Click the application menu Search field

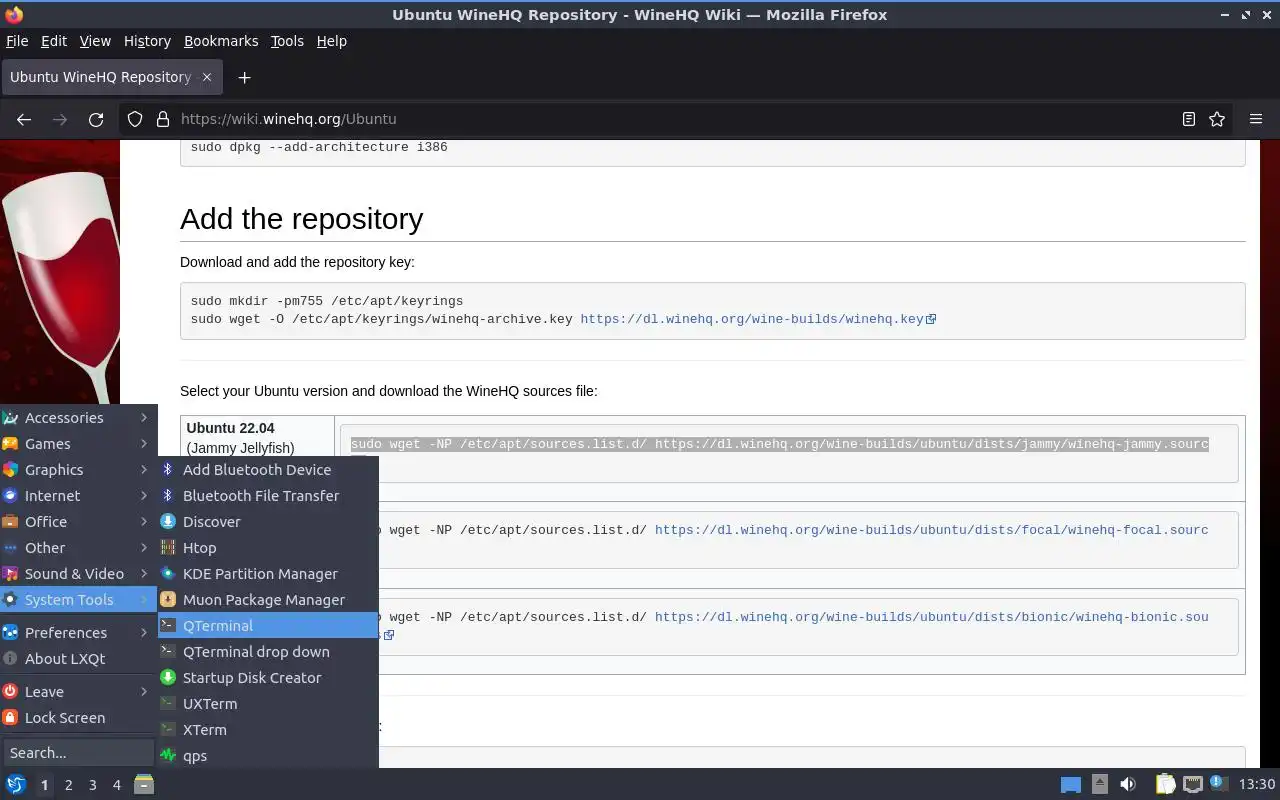tap(78, 753)
